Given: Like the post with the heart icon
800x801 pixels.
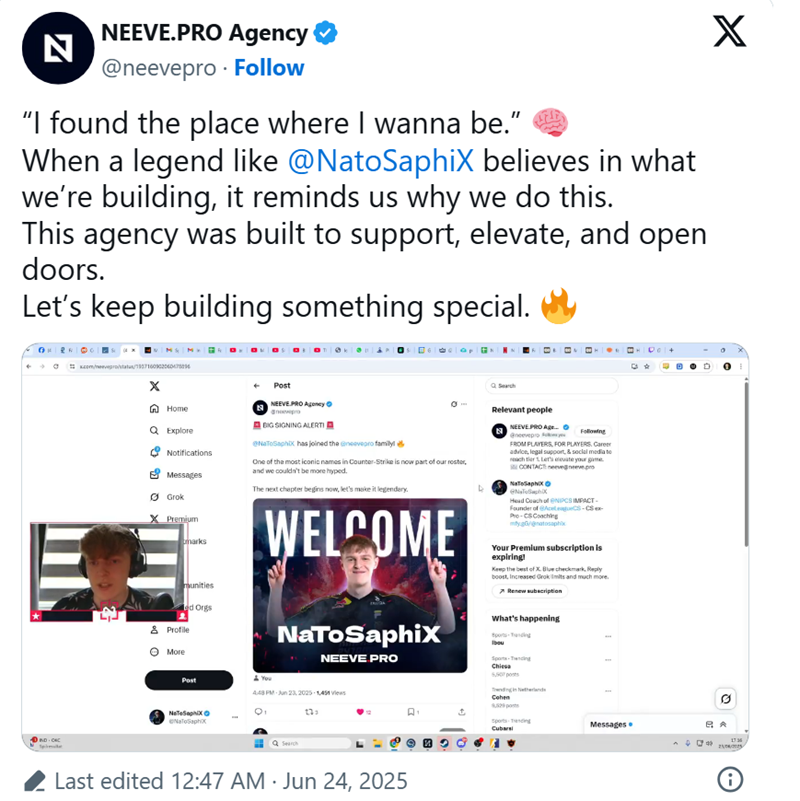Looking at the screenshot, I should pos(360,712).
